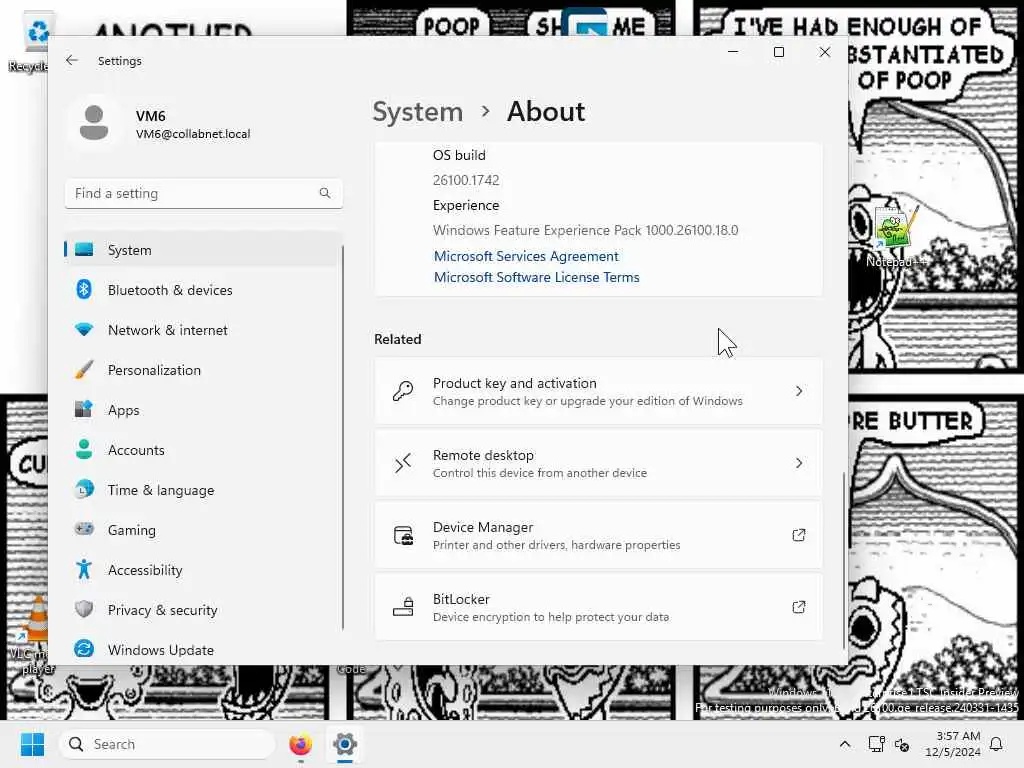Open BitLocker via external link icon
This screenshot has width=1024, height=768.
tap(798, 607)
